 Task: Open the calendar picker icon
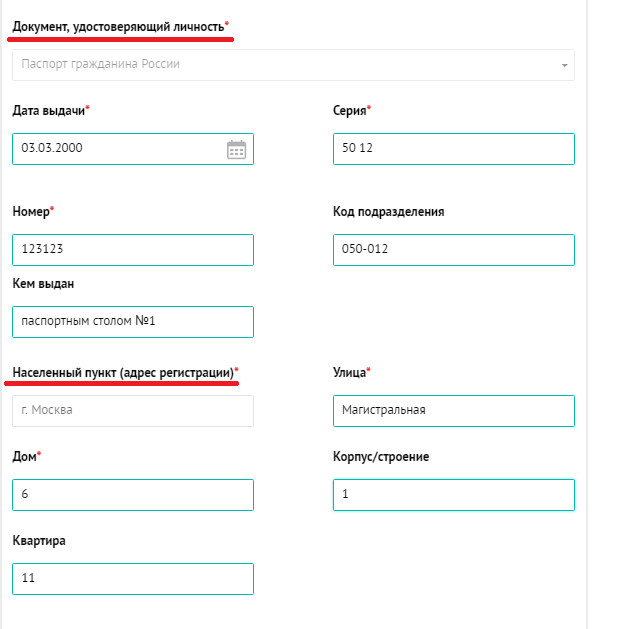click(236, 149)
